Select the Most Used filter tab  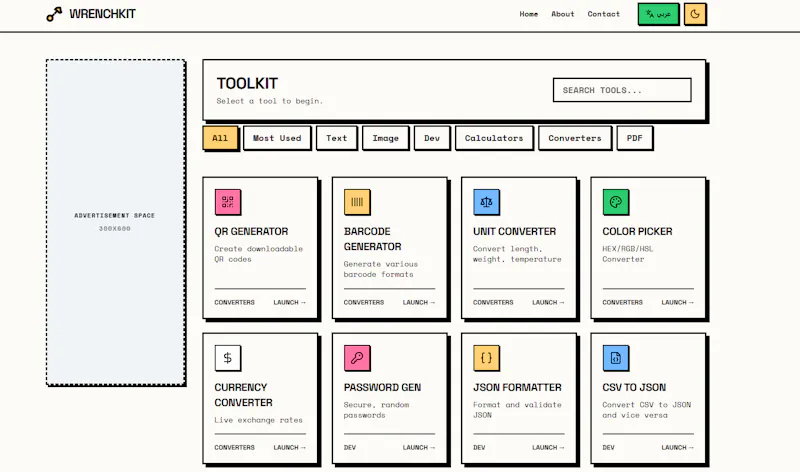[x=277, y=138]
